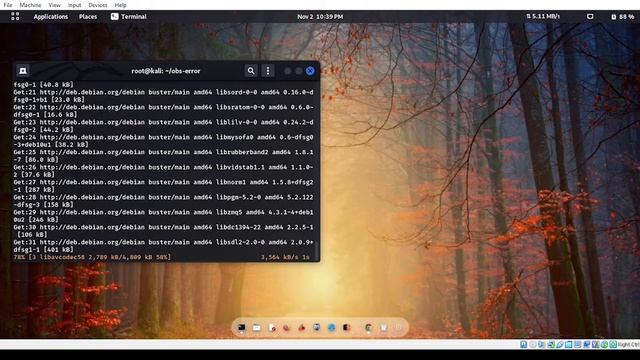Close the terminal with blue X button

coord(310,71)
